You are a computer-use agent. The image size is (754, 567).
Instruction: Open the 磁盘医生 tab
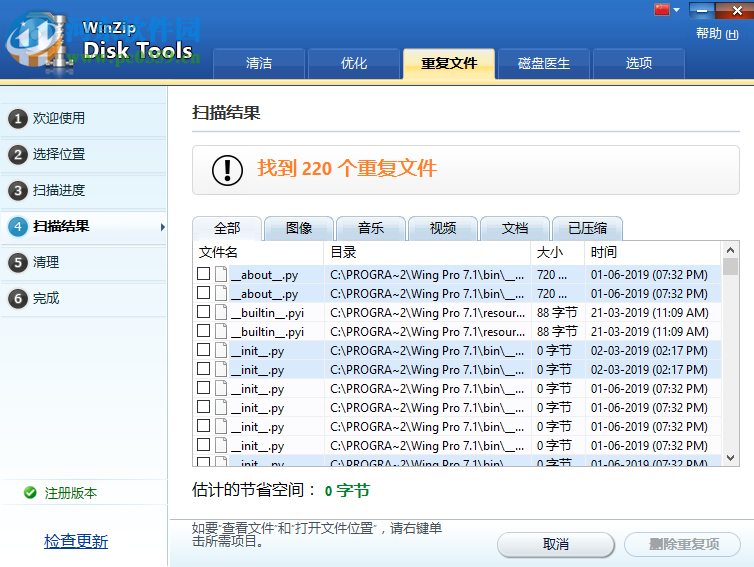point(544,63)
